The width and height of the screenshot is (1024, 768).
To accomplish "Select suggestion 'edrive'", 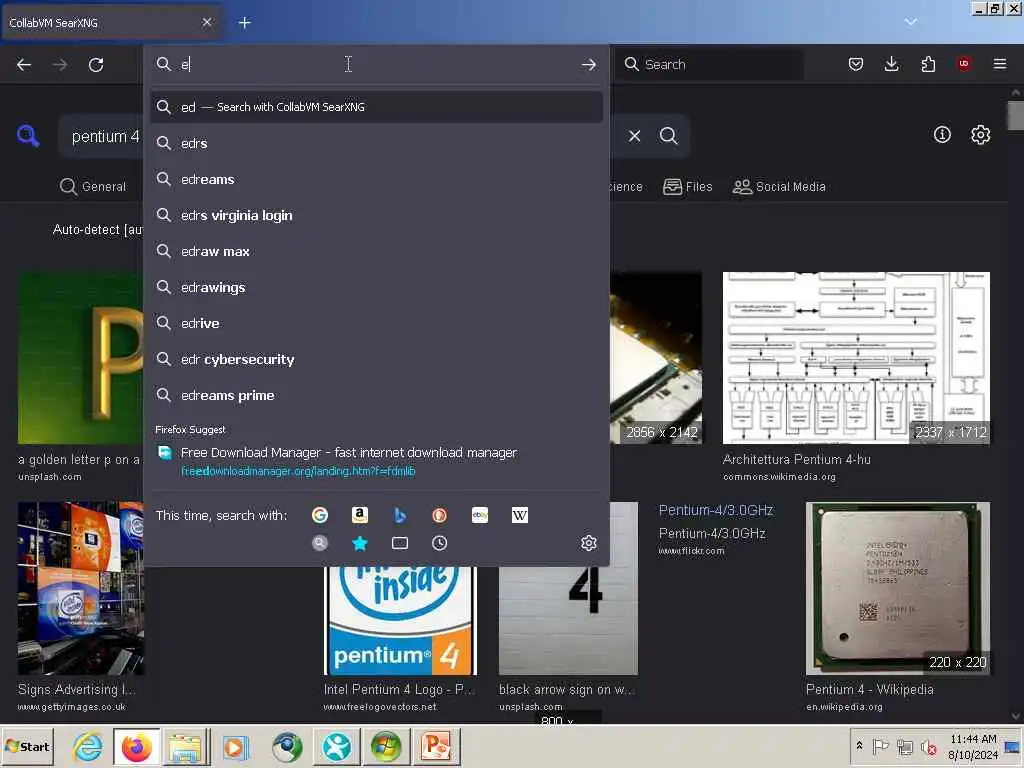I will click(x=376, y=323).
